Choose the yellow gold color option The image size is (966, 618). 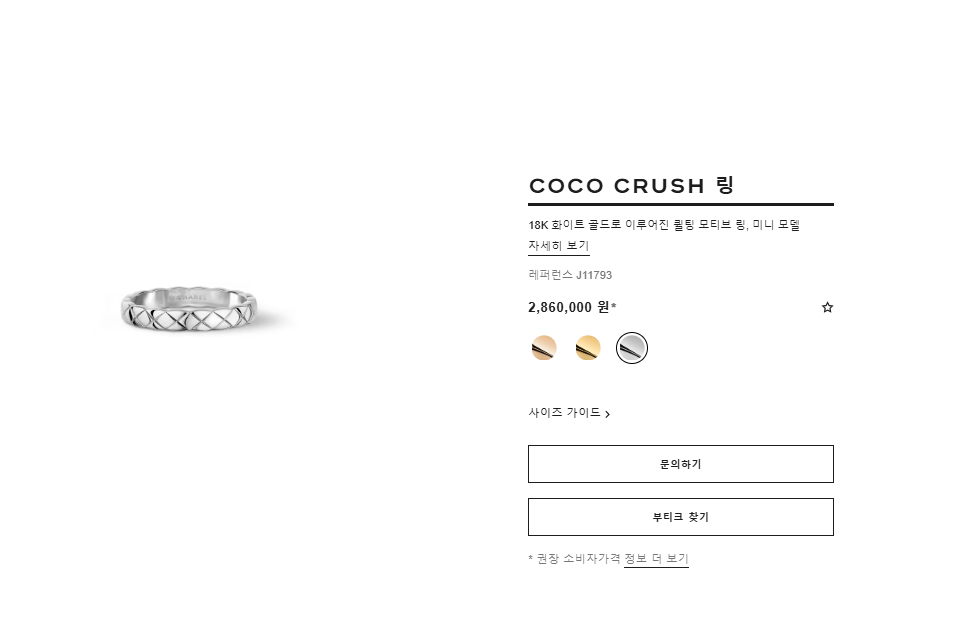588,348
